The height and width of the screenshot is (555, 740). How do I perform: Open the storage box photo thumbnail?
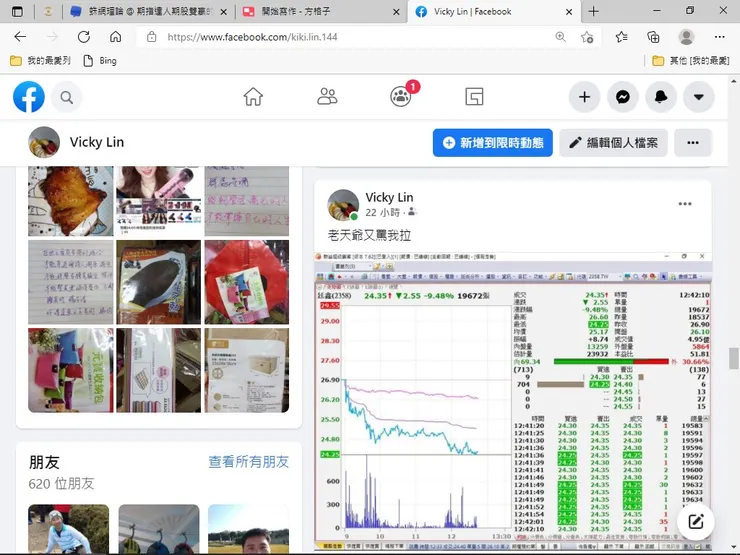pyautogui.click(x=247, y=370)
